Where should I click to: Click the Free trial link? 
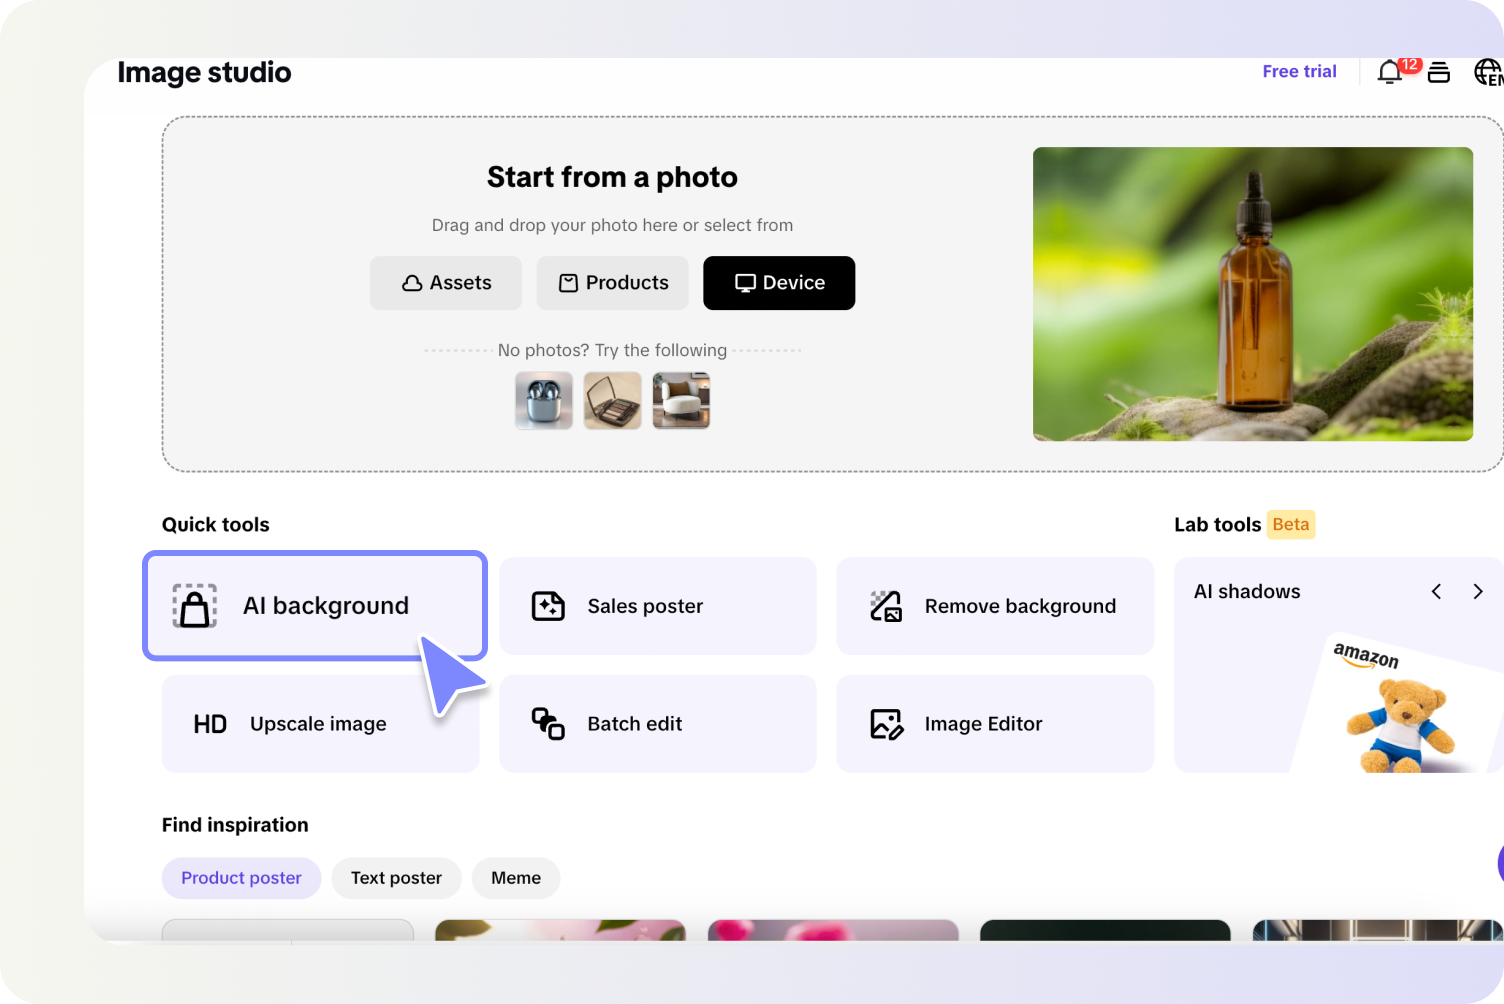(1299, 70)
